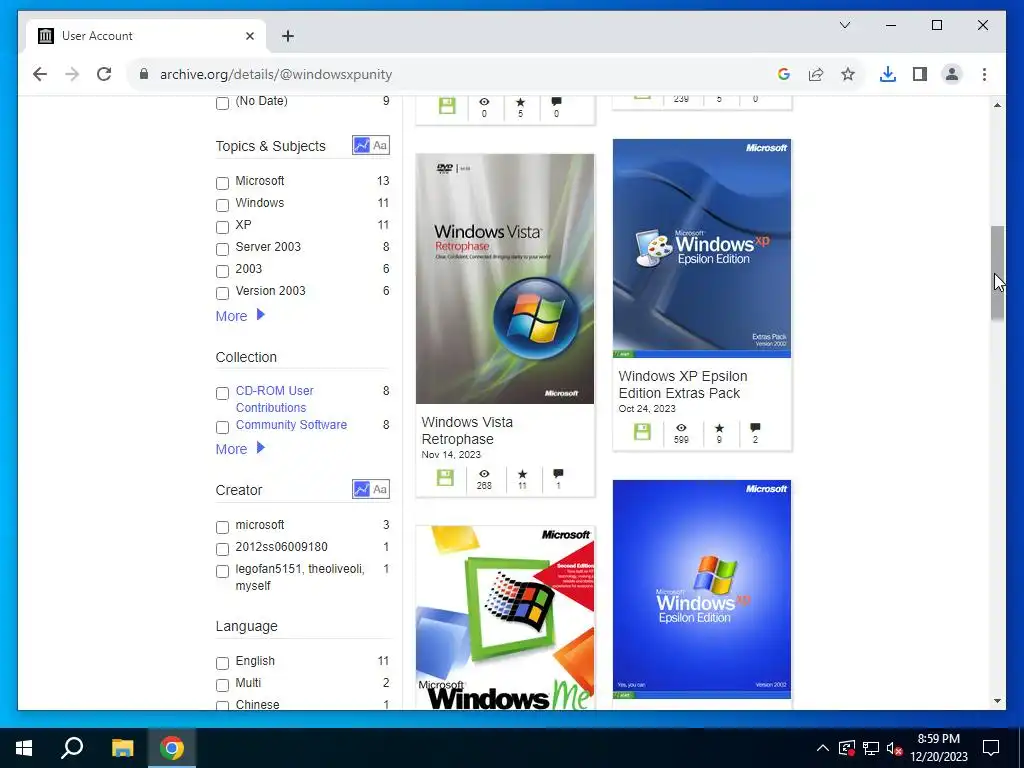Click the views eye icon for Windows Vista Retrophase
1024x768 pixels.
(484, 474)
